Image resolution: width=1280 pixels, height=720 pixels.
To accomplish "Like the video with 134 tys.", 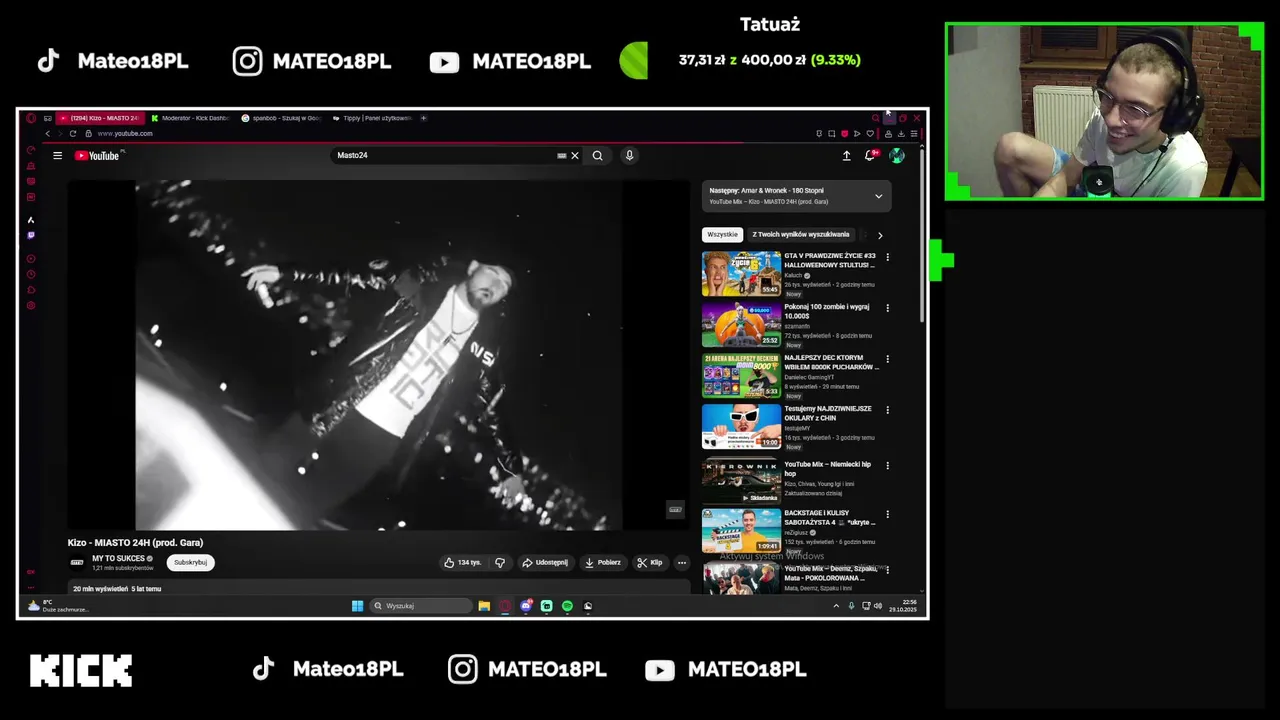I will (x=463, y=562).
